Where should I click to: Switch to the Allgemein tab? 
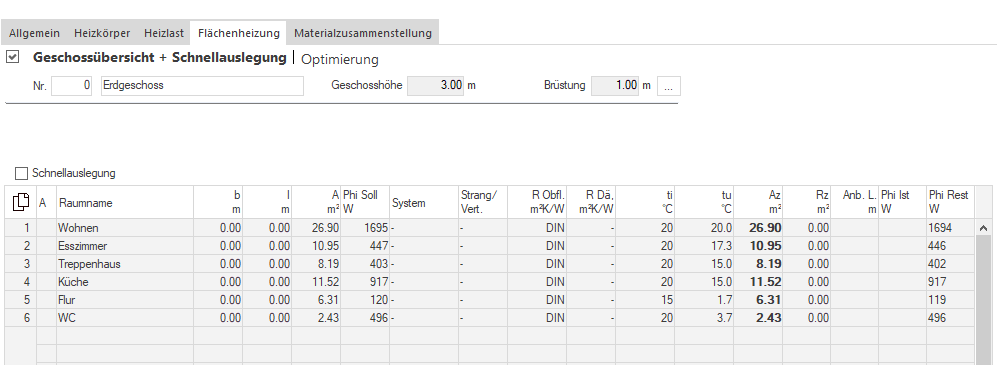(34, 33)
